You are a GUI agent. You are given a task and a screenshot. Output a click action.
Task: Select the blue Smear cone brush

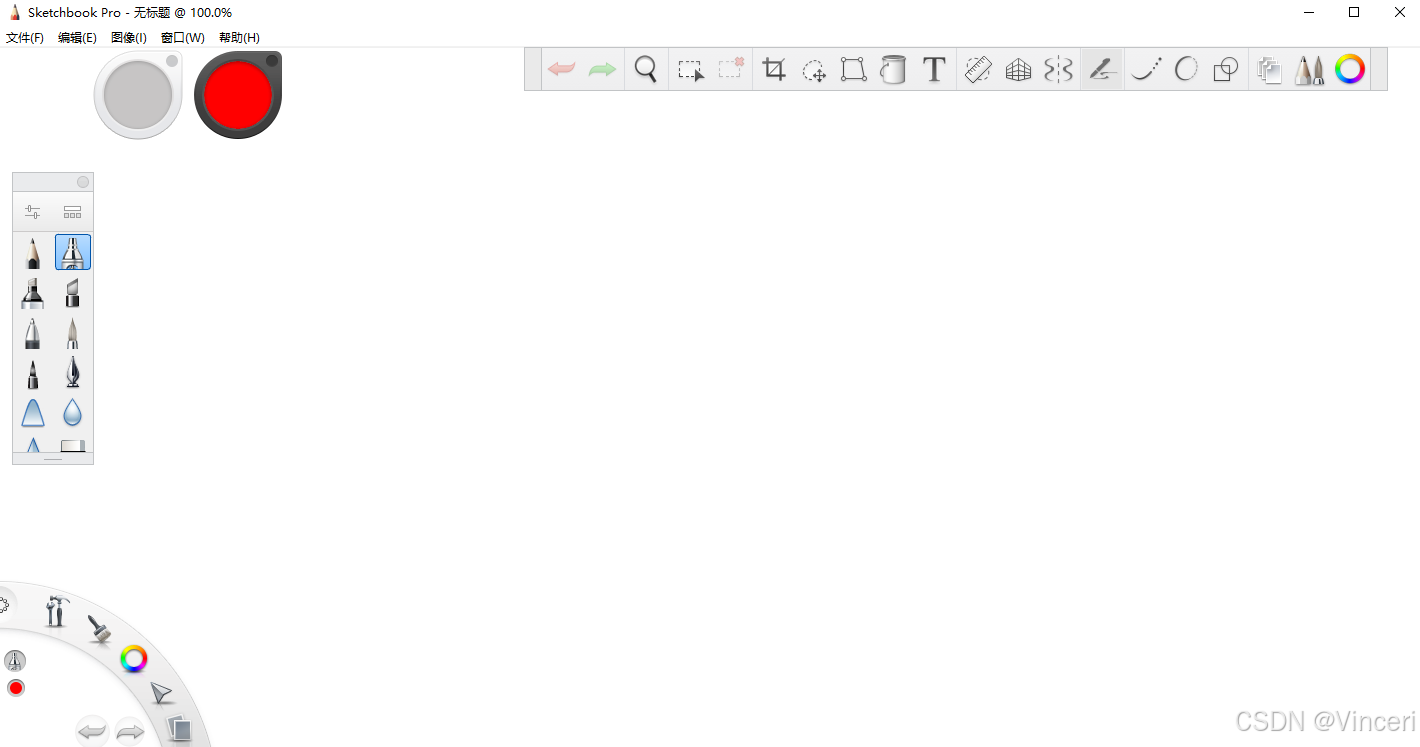pyautogui.click(x=33, y=413)
